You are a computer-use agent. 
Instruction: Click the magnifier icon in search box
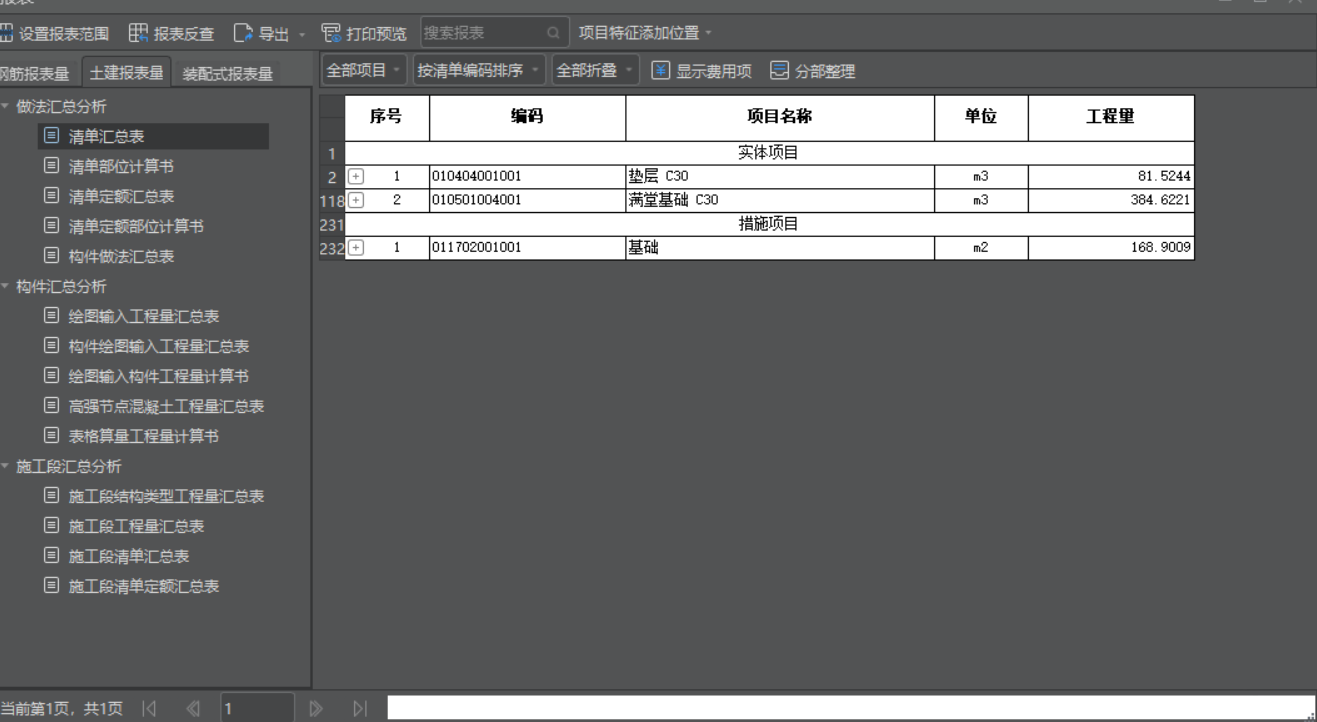point(553,34)
